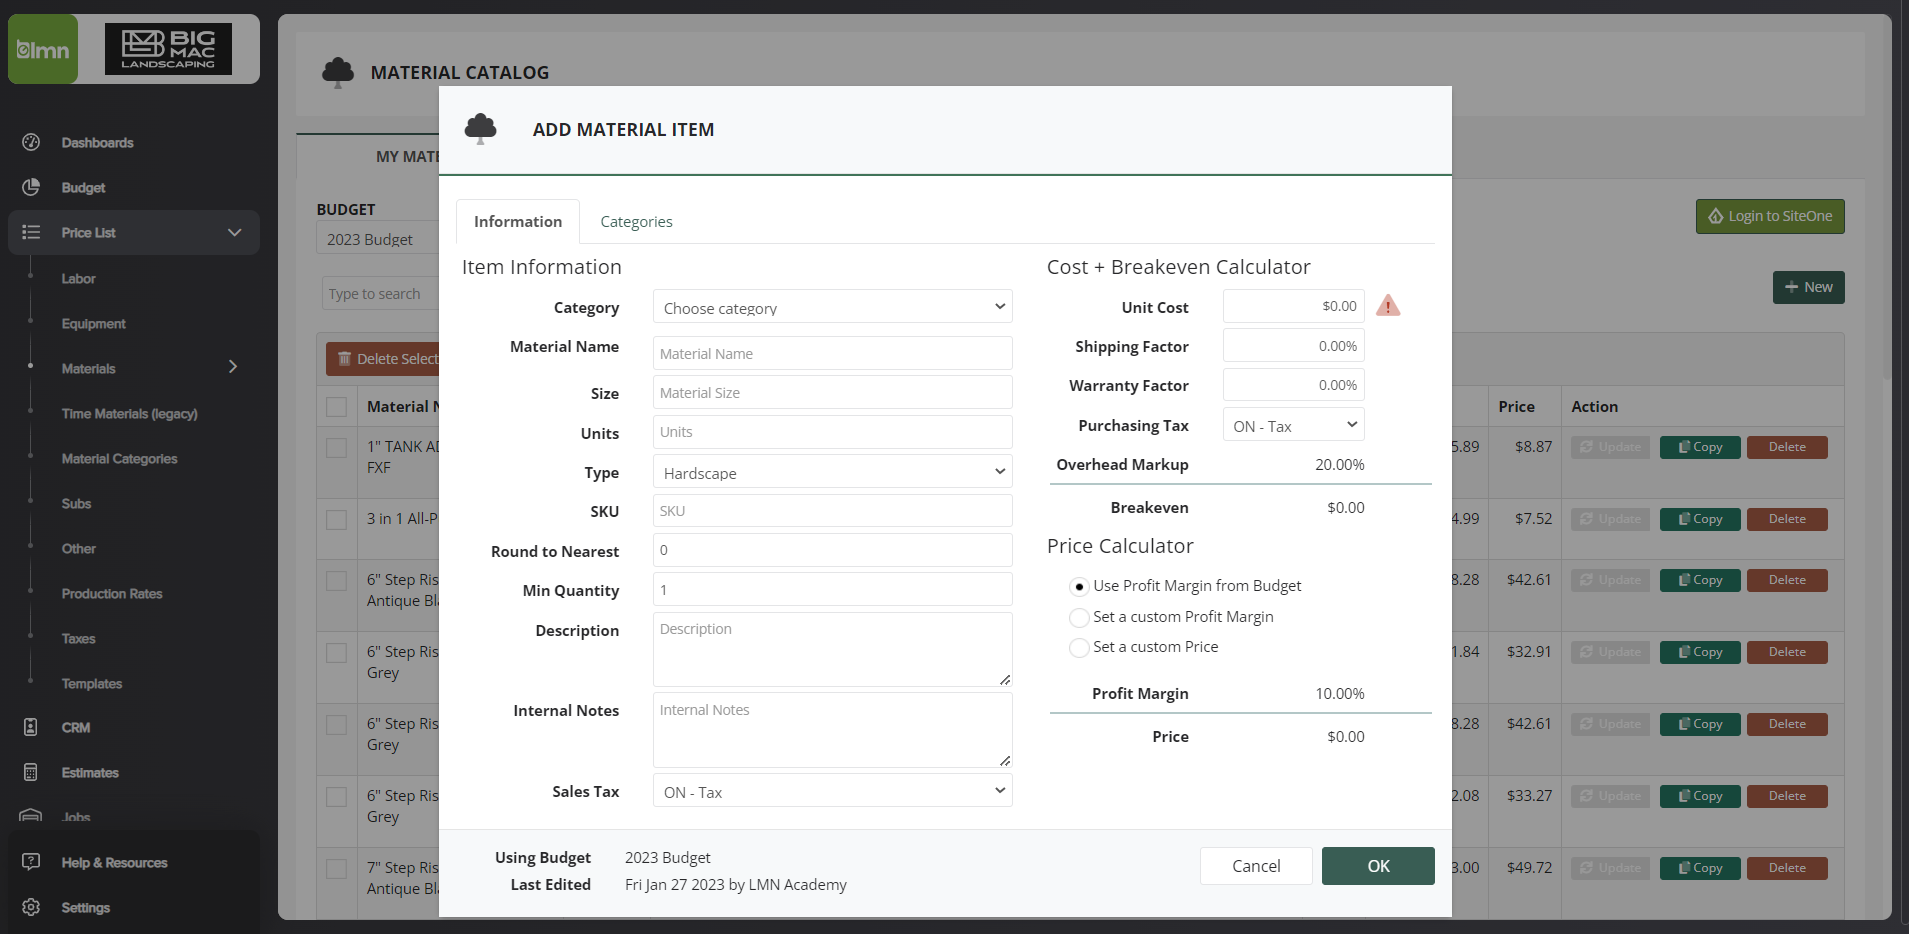Click Delete for the $7.52 row
Screen dimensions: 1909x934
pyautogui.click(x=1787, y=519)
